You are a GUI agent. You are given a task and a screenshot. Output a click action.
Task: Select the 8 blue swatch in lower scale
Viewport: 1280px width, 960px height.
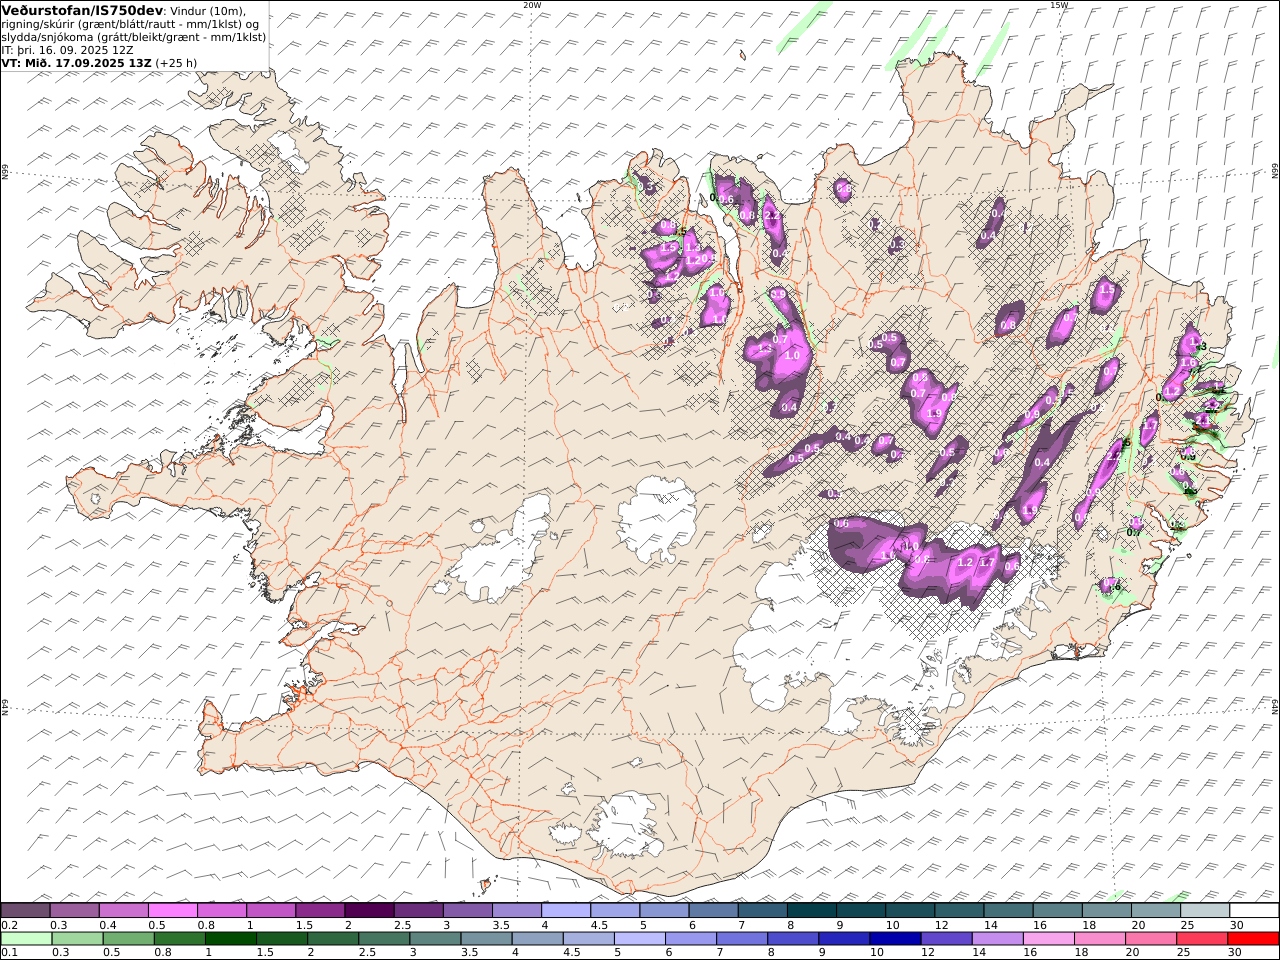(x=792, y=939)
